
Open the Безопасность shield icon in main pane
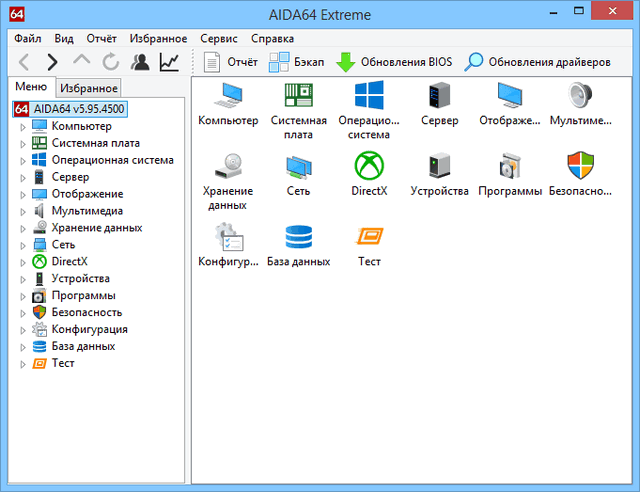(580, 166)
